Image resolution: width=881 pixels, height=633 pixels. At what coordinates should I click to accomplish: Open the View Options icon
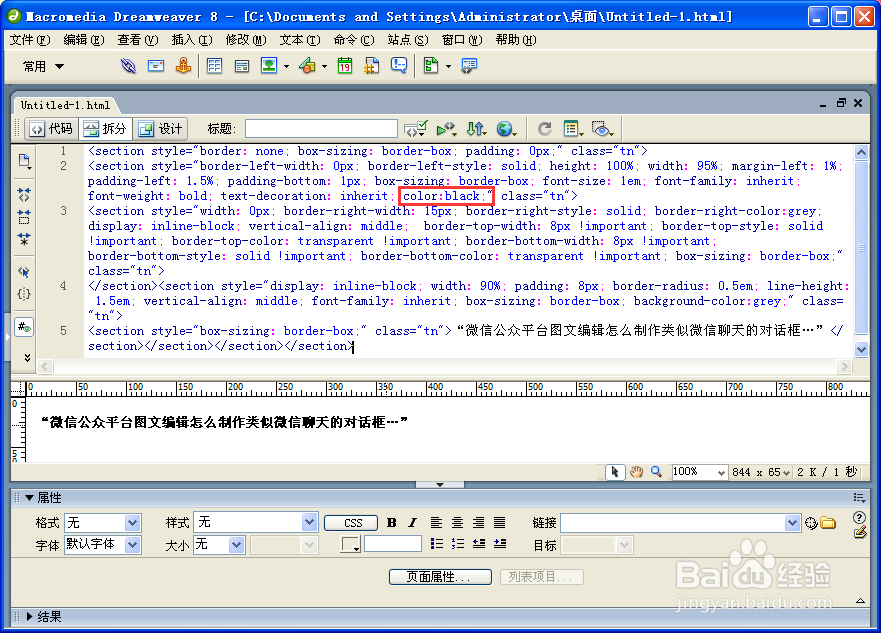point(573,129)
